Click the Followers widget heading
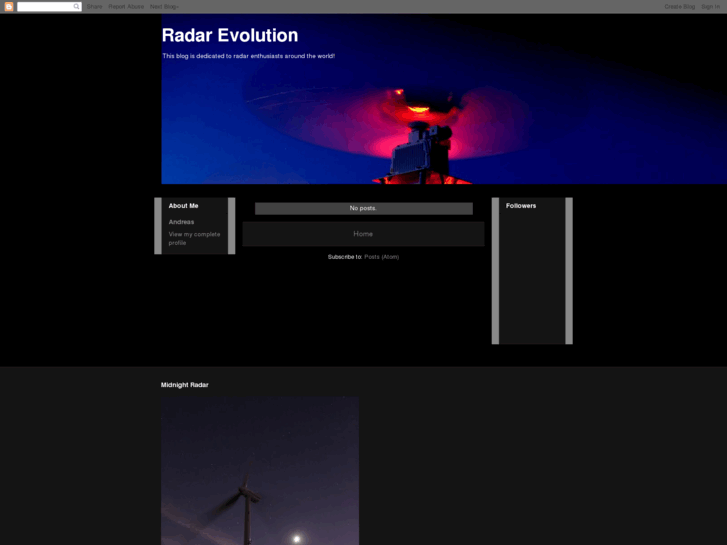Image resolution: width=727 pixels, height=545 pixels. click(521, 206)
